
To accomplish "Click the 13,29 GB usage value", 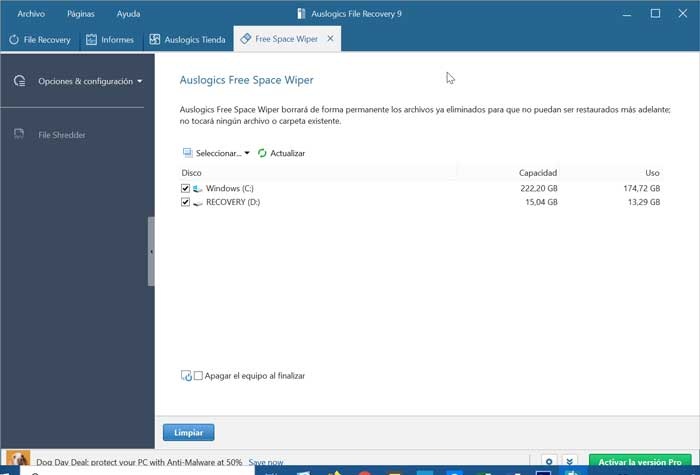I will [644, 202].
